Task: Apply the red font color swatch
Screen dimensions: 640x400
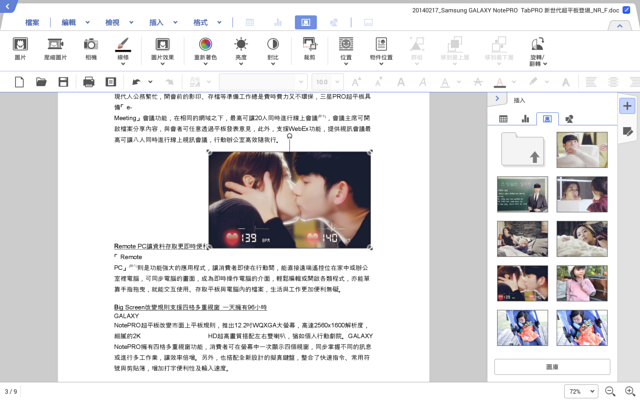Action: [x=500, y=82]
